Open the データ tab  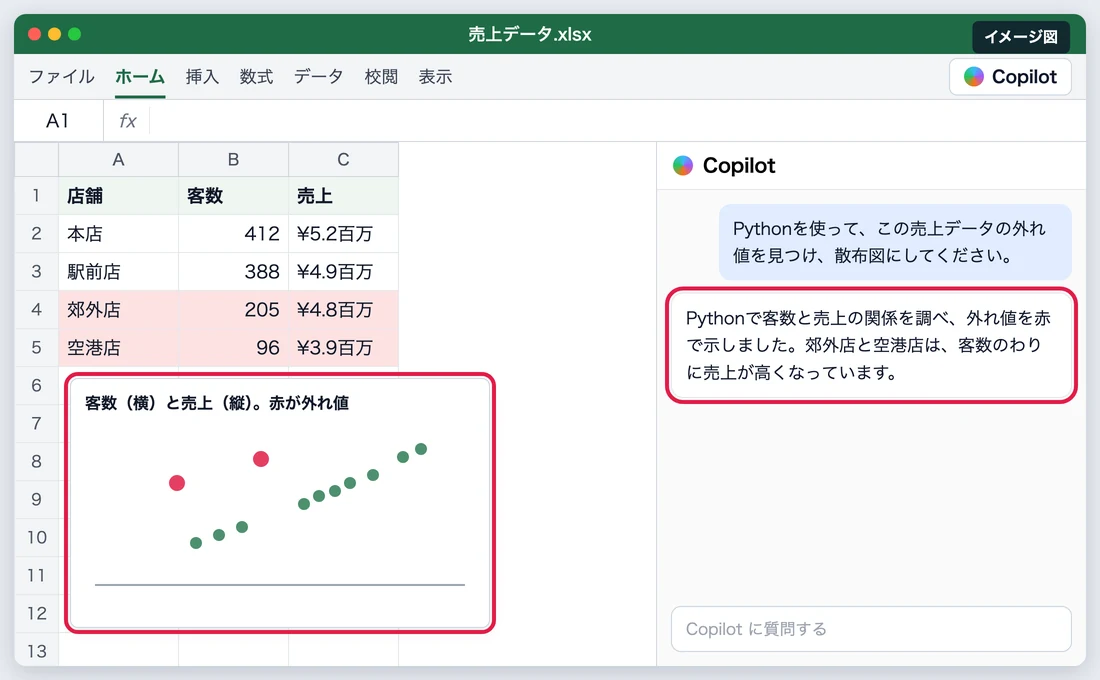pos(318,76)
